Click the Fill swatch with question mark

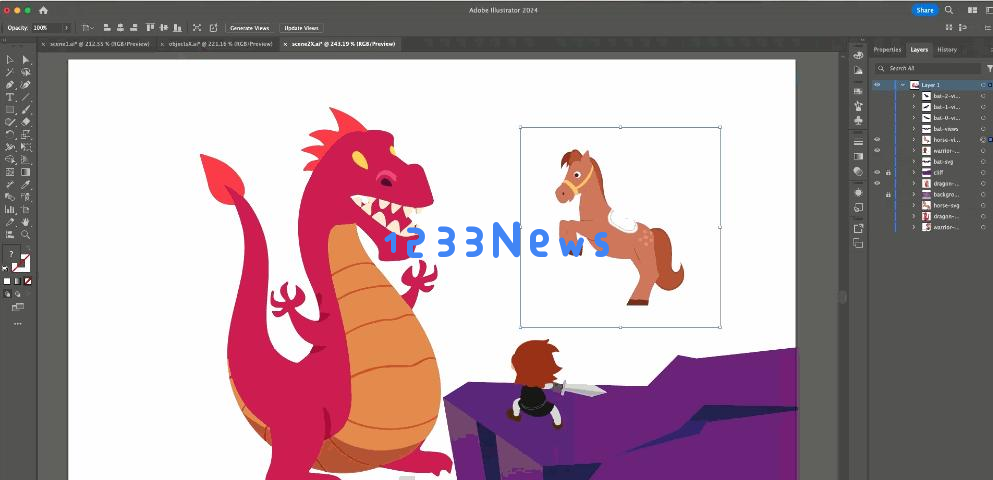pyautogui.click(x=11, y=255)
